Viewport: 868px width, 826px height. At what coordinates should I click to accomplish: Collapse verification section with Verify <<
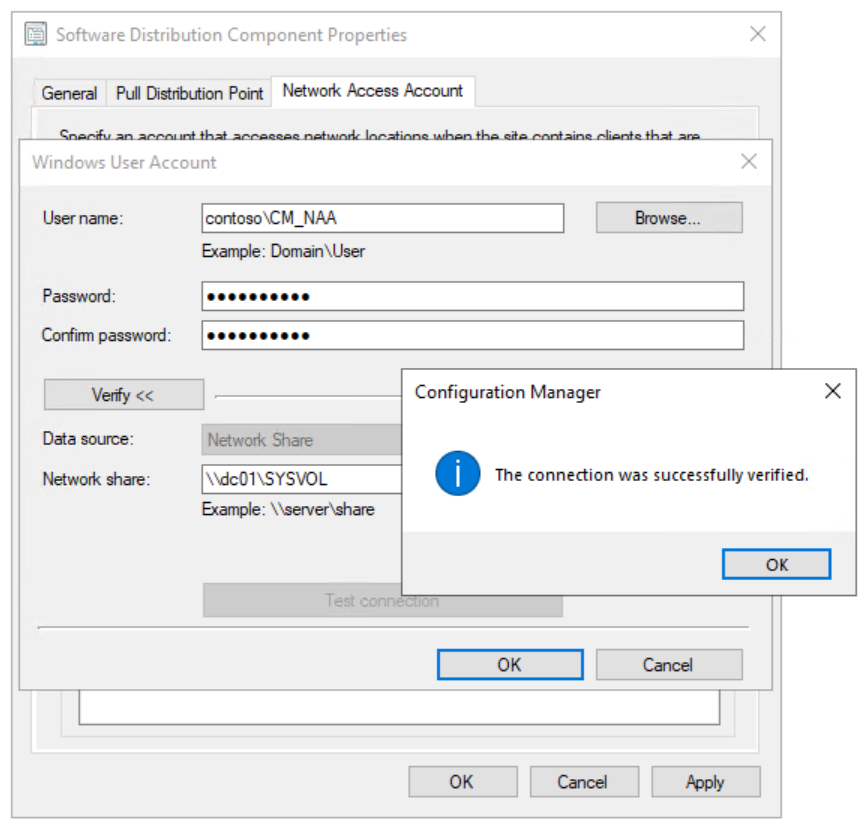pyautogui.click(x=123, y=395)
